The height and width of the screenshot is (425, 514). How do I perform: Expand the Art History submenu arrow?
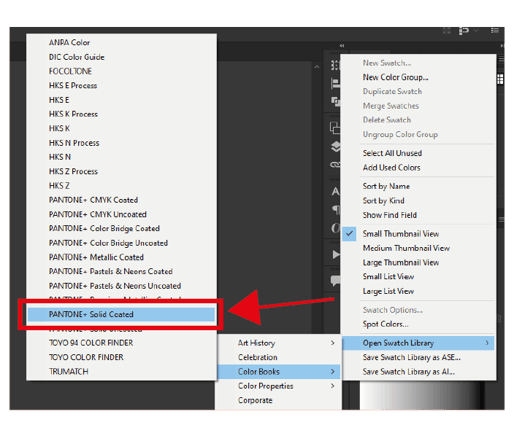point(332,343)
